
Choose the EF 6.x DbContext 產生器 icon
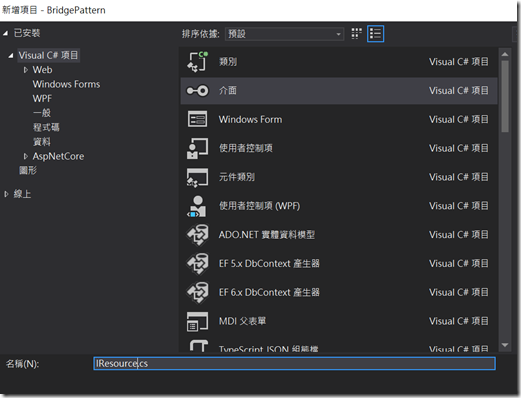pyautogui.click(x=197, y=292)
